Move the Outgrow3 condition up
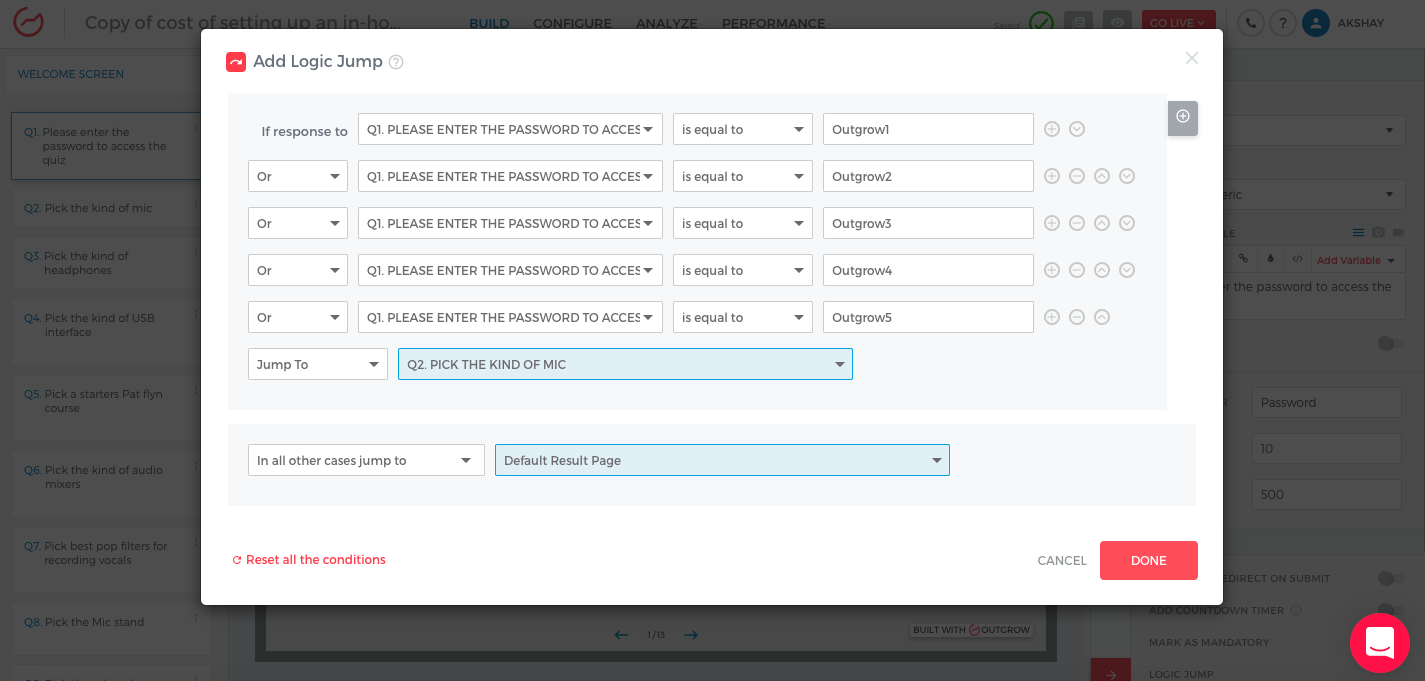 (x=1102, y=223)
